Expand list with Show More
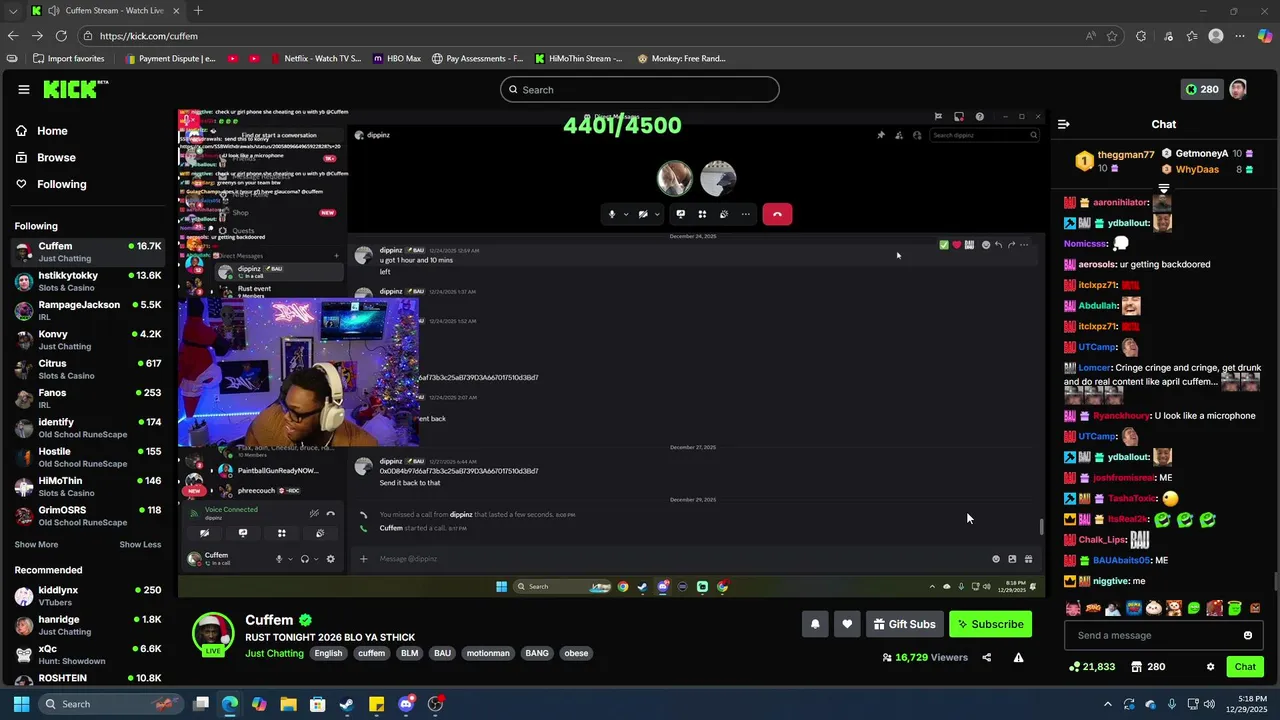 tap(36, 545)
